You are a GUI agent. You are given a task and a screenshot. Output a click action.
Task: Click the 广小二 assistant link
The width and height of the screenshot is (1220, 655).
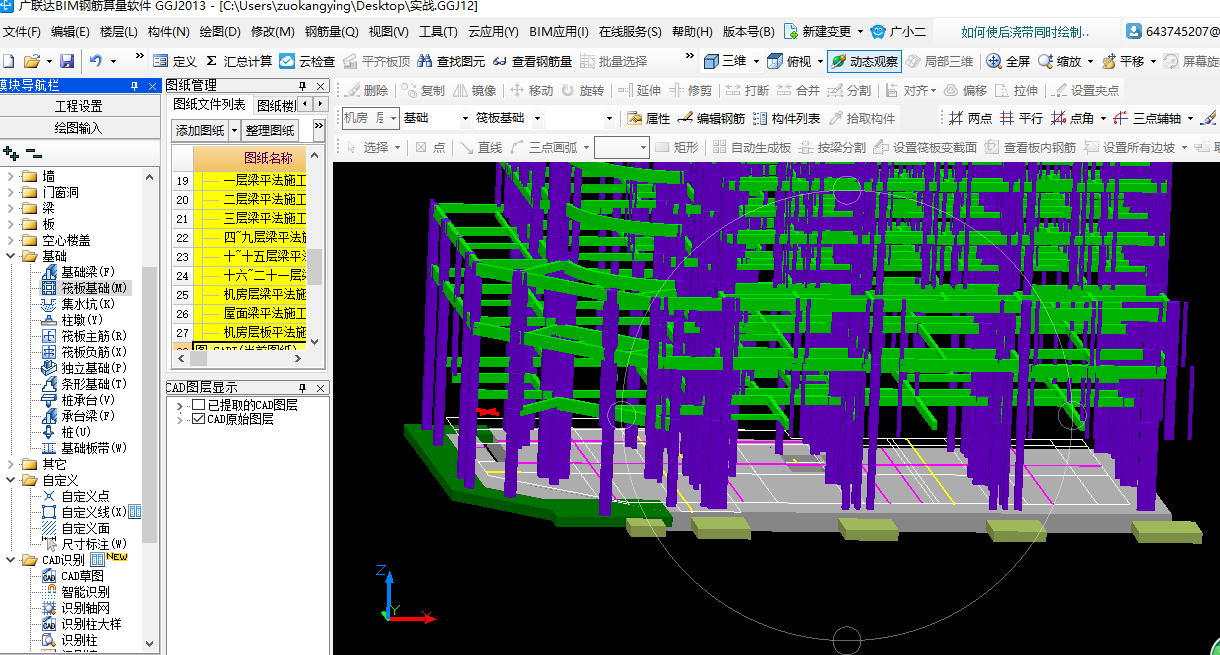[x=899, y=32]
